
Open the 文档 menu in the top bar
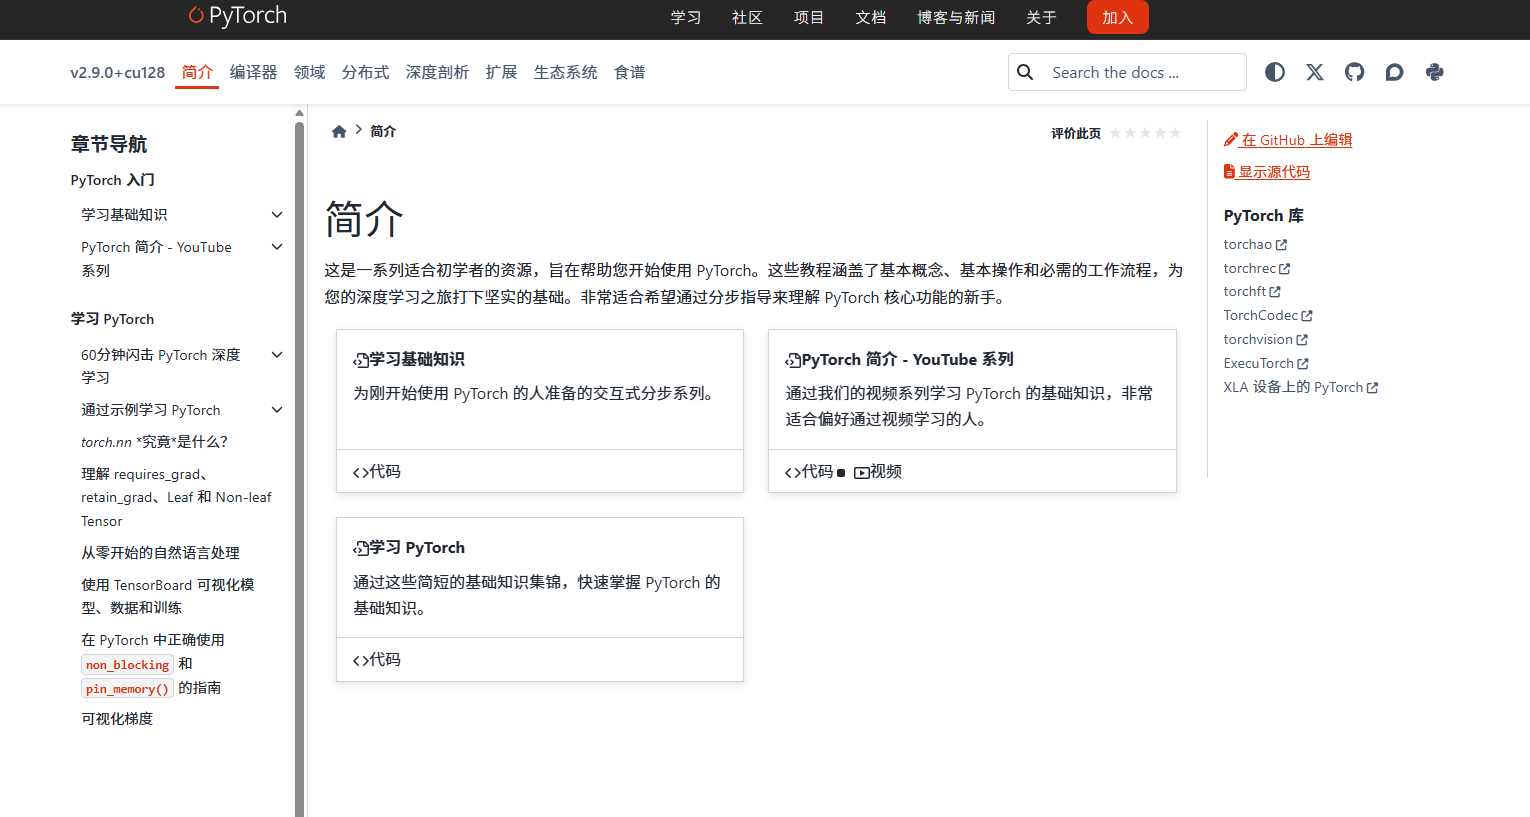[871, 17]
